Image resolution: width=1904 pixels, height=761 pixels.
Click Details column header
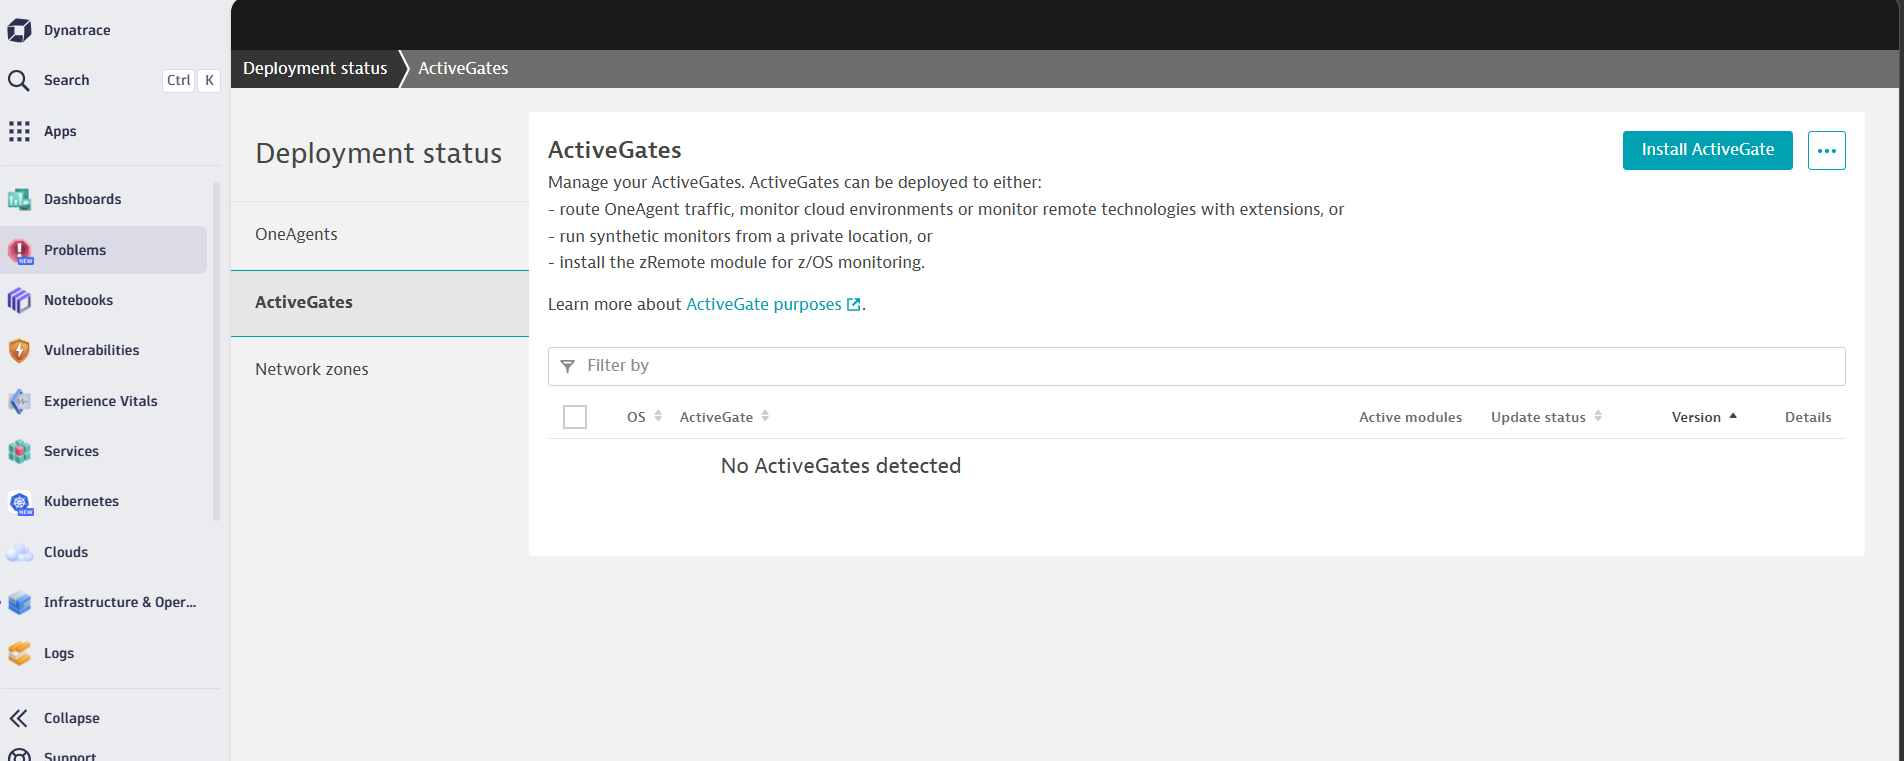[1808, 417]
